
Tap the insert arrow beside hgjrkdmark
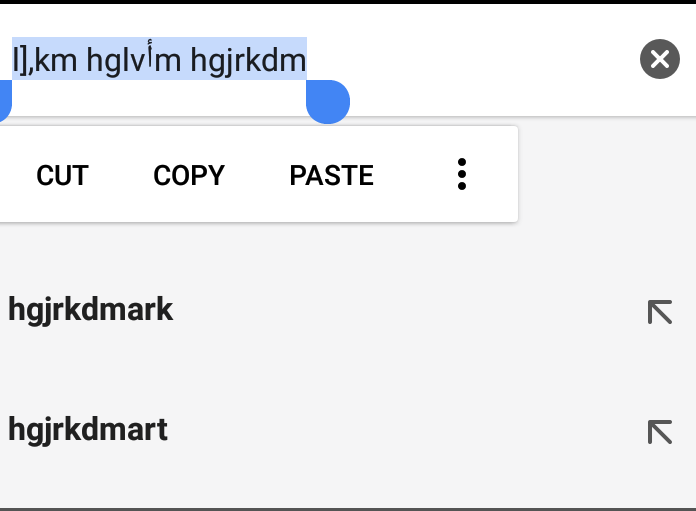(x=659, y=312)
